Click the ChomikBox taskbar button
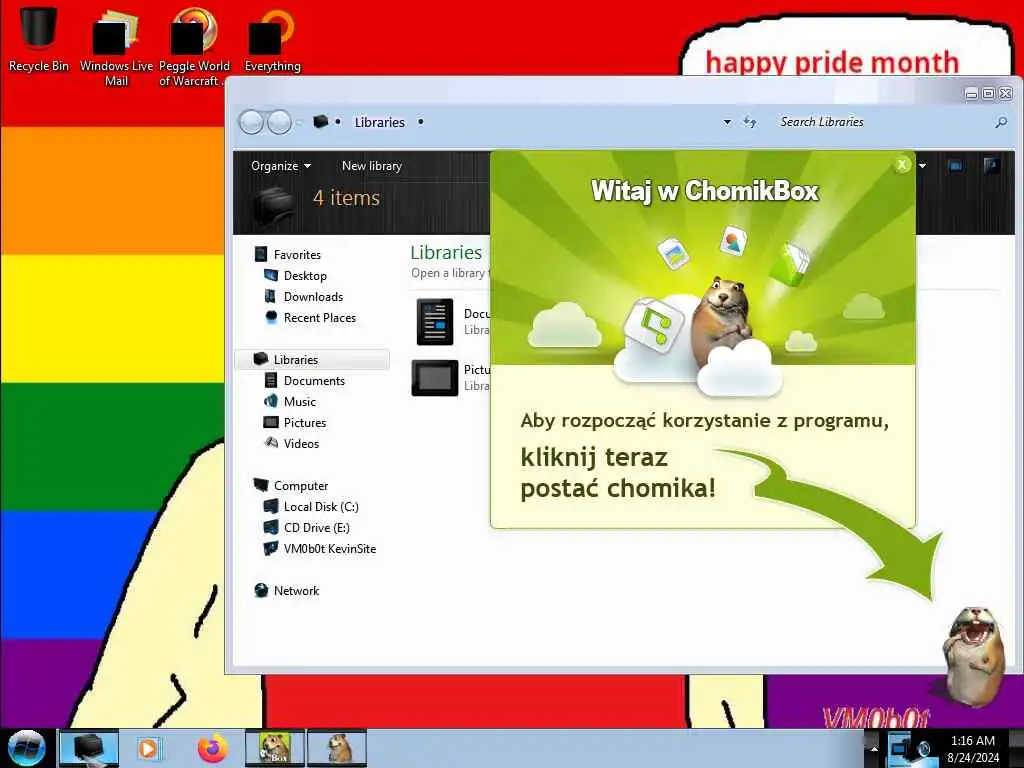This screenshot has height=768, width=1024. (274, 748)
